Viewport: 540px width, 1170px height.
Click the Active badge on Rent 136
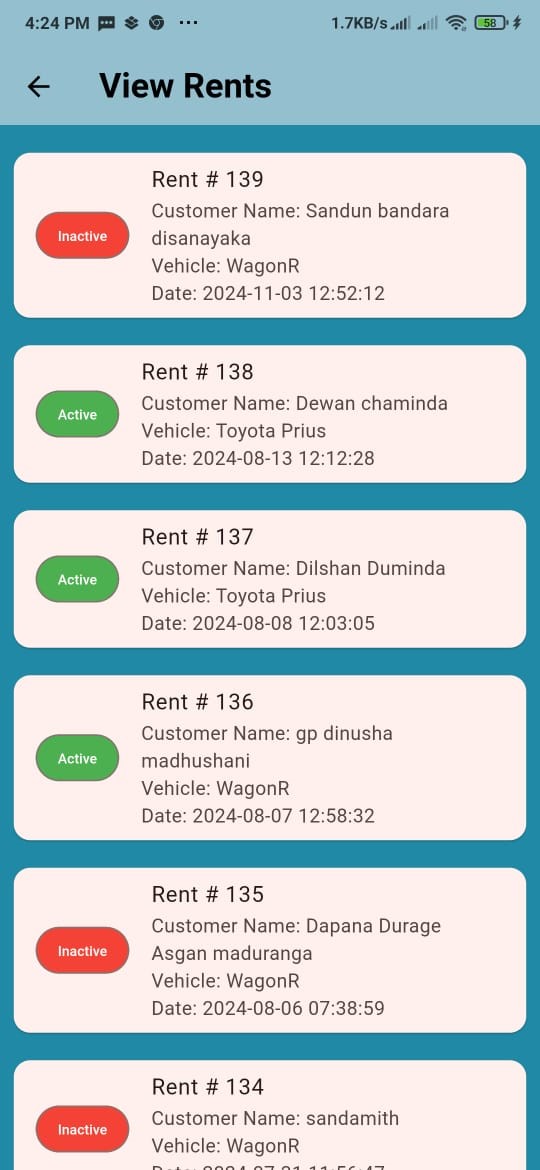point(78,758)
